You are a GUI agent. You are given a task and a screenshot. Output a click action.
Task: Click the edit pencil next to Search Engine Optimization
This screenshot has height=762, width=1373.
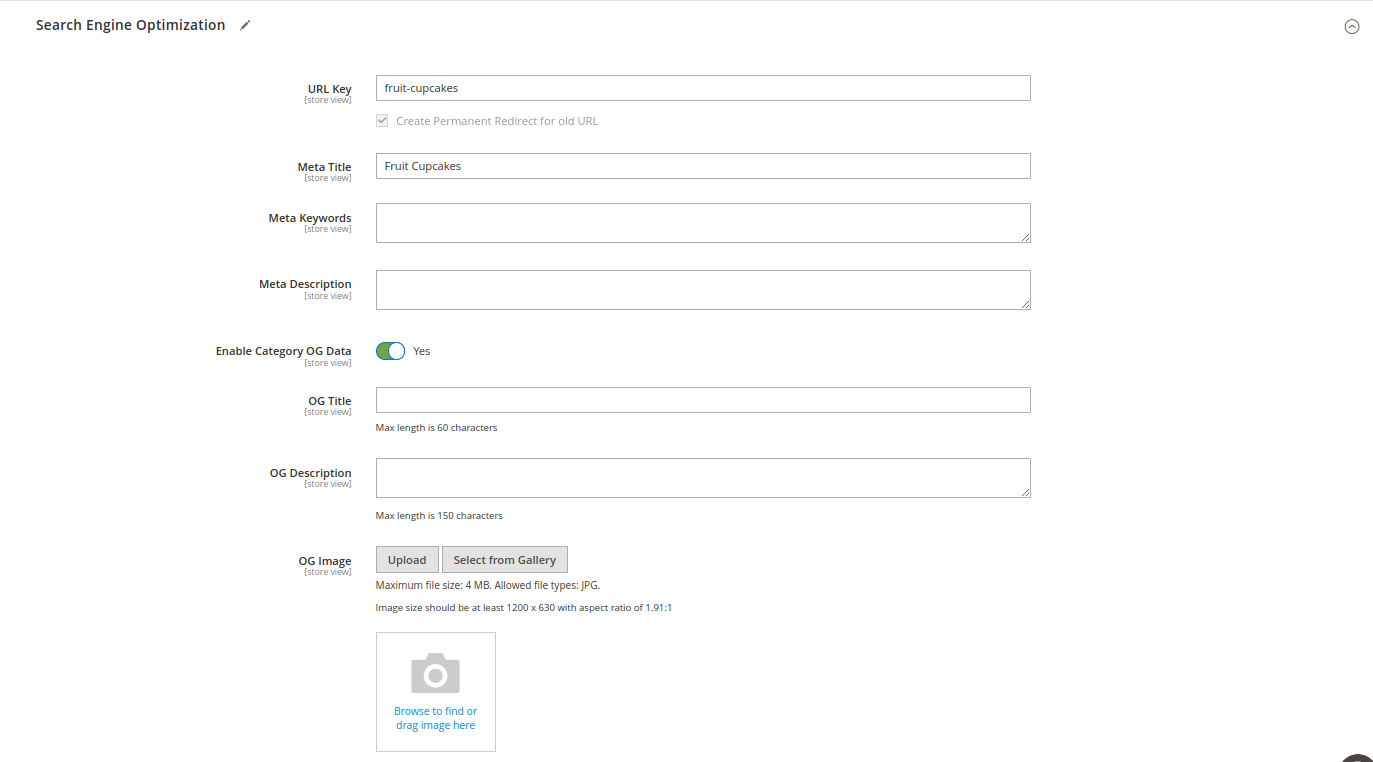pyautogui.click(x=245, y=24)
